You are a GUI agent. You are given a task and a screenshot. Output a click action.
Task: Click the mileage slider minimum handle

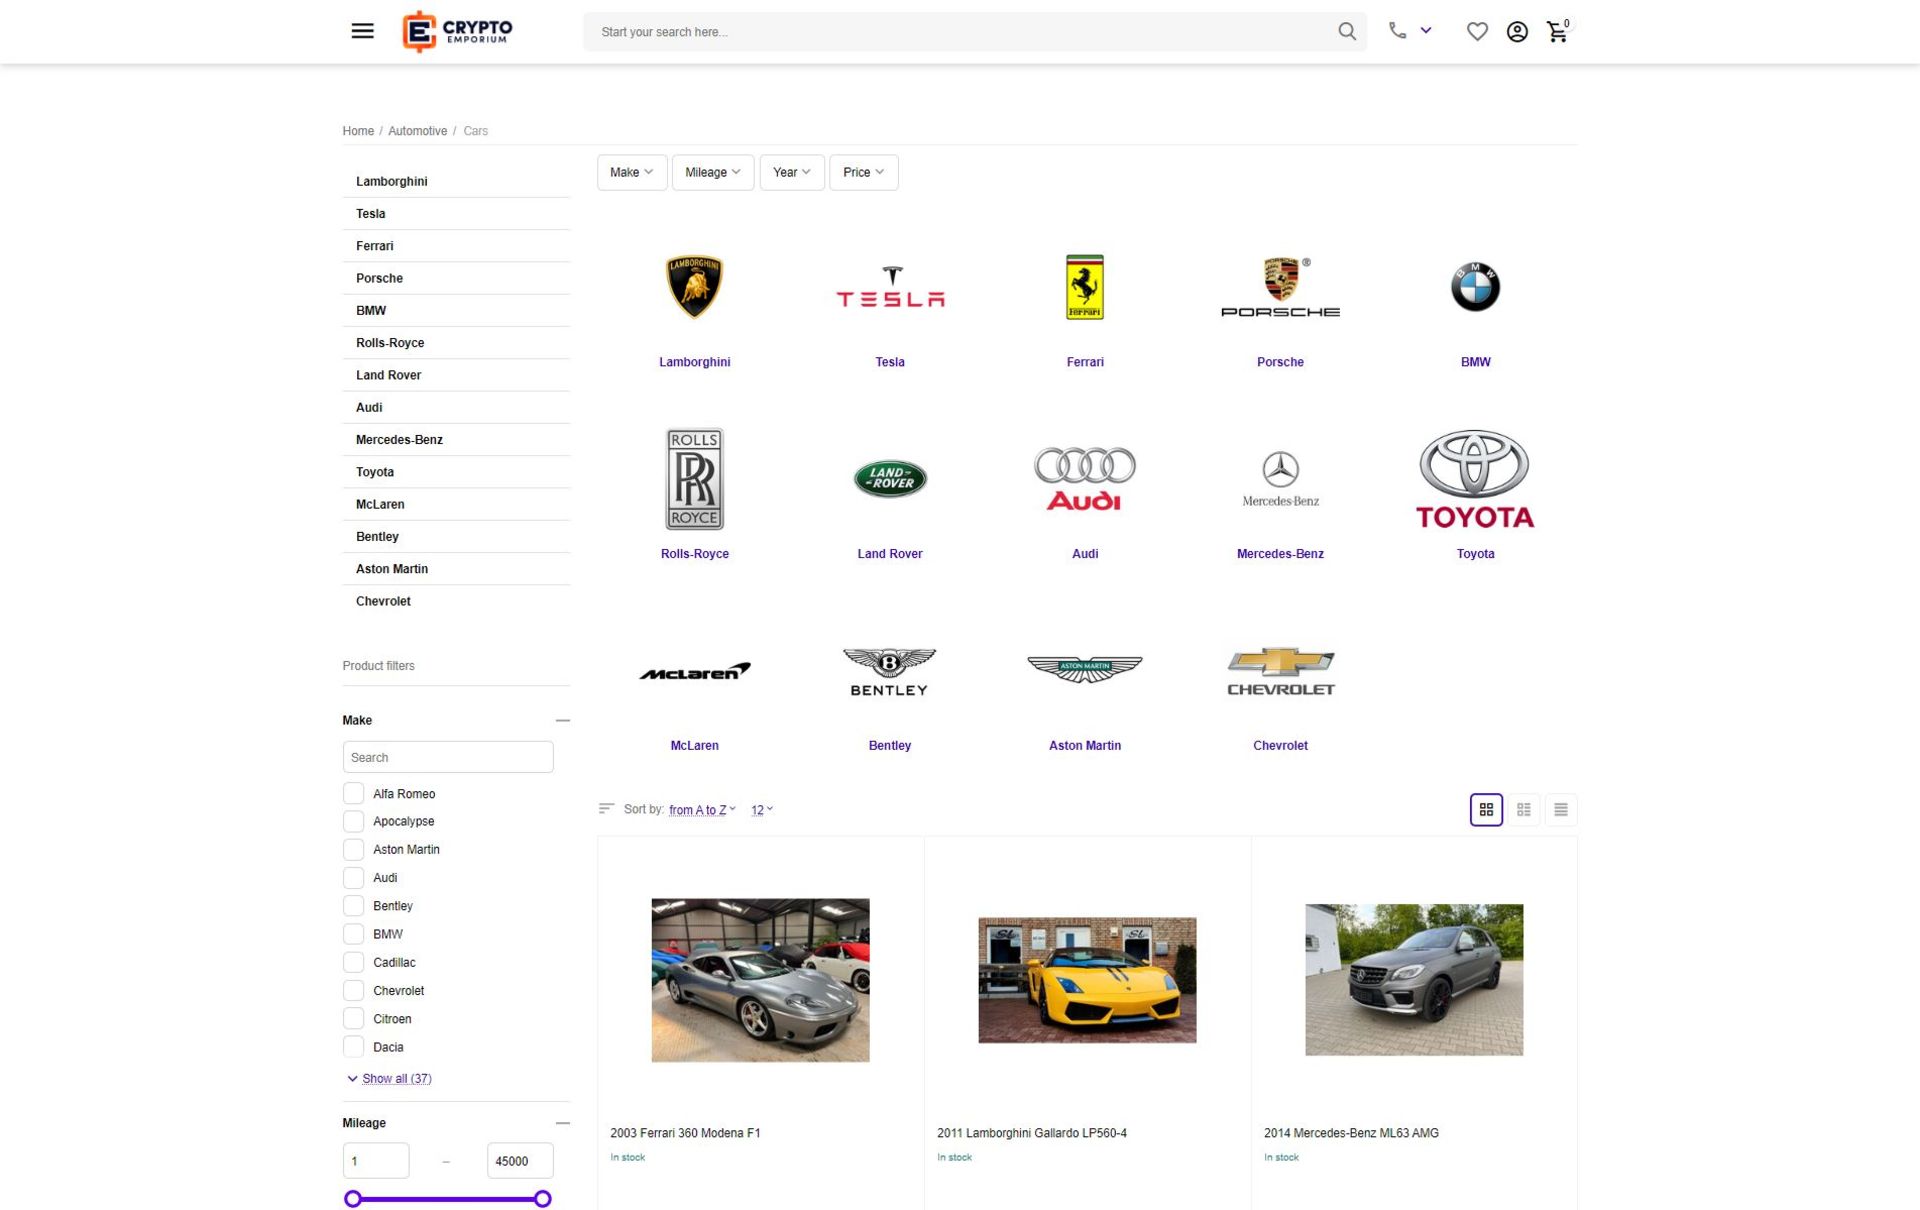[x=352, y=1198]
